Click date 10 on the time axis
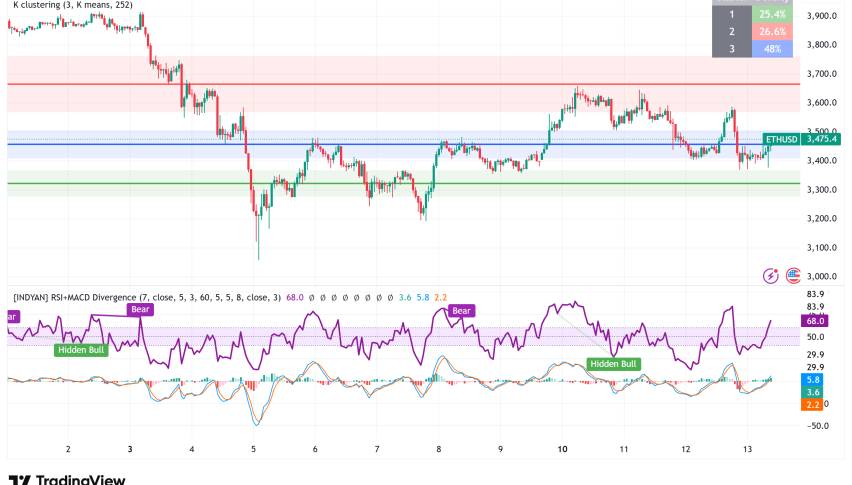 tap(562, 451)
